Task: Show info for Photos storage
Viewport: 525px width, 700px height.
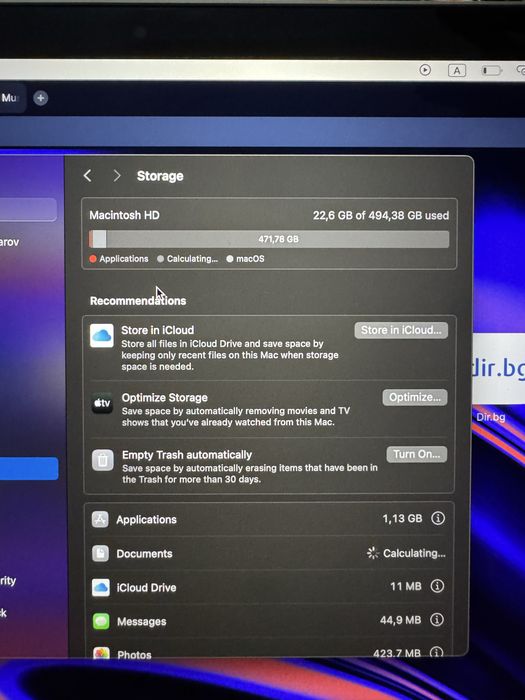Action: tap(436, 652)
